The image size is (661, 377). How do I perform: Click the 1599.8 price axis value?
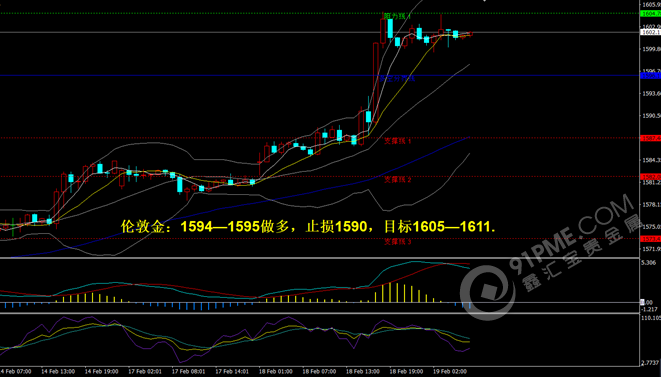coord(651,49)
